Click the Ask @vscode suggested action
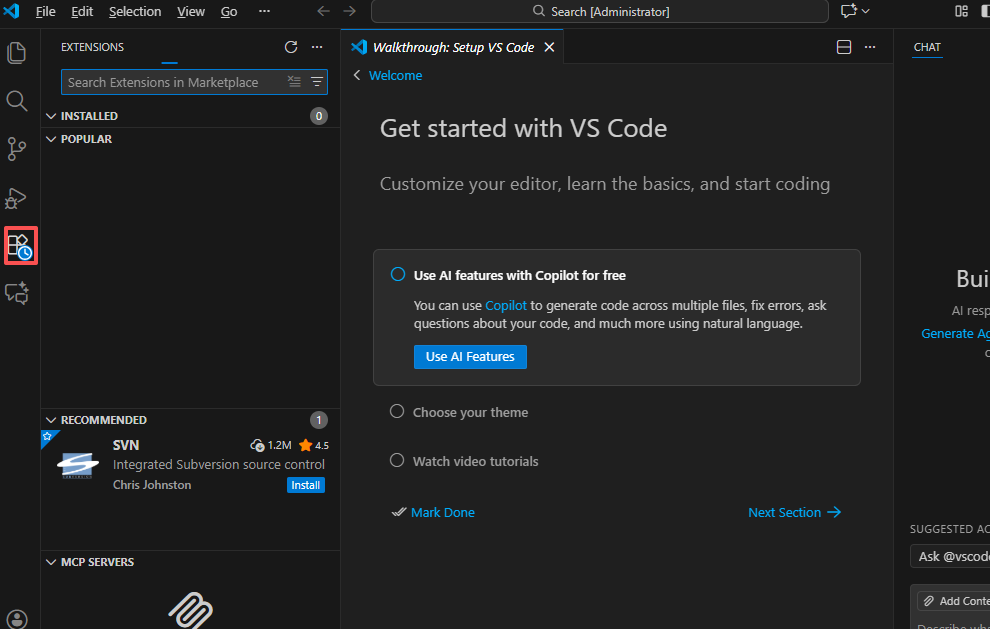The width and height of the screenshot is (990, 629). point(950,556)
